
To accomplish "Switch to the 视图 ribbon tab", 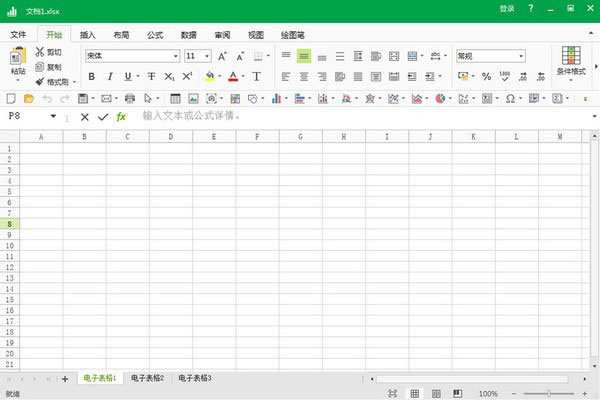I will point(256,35).
